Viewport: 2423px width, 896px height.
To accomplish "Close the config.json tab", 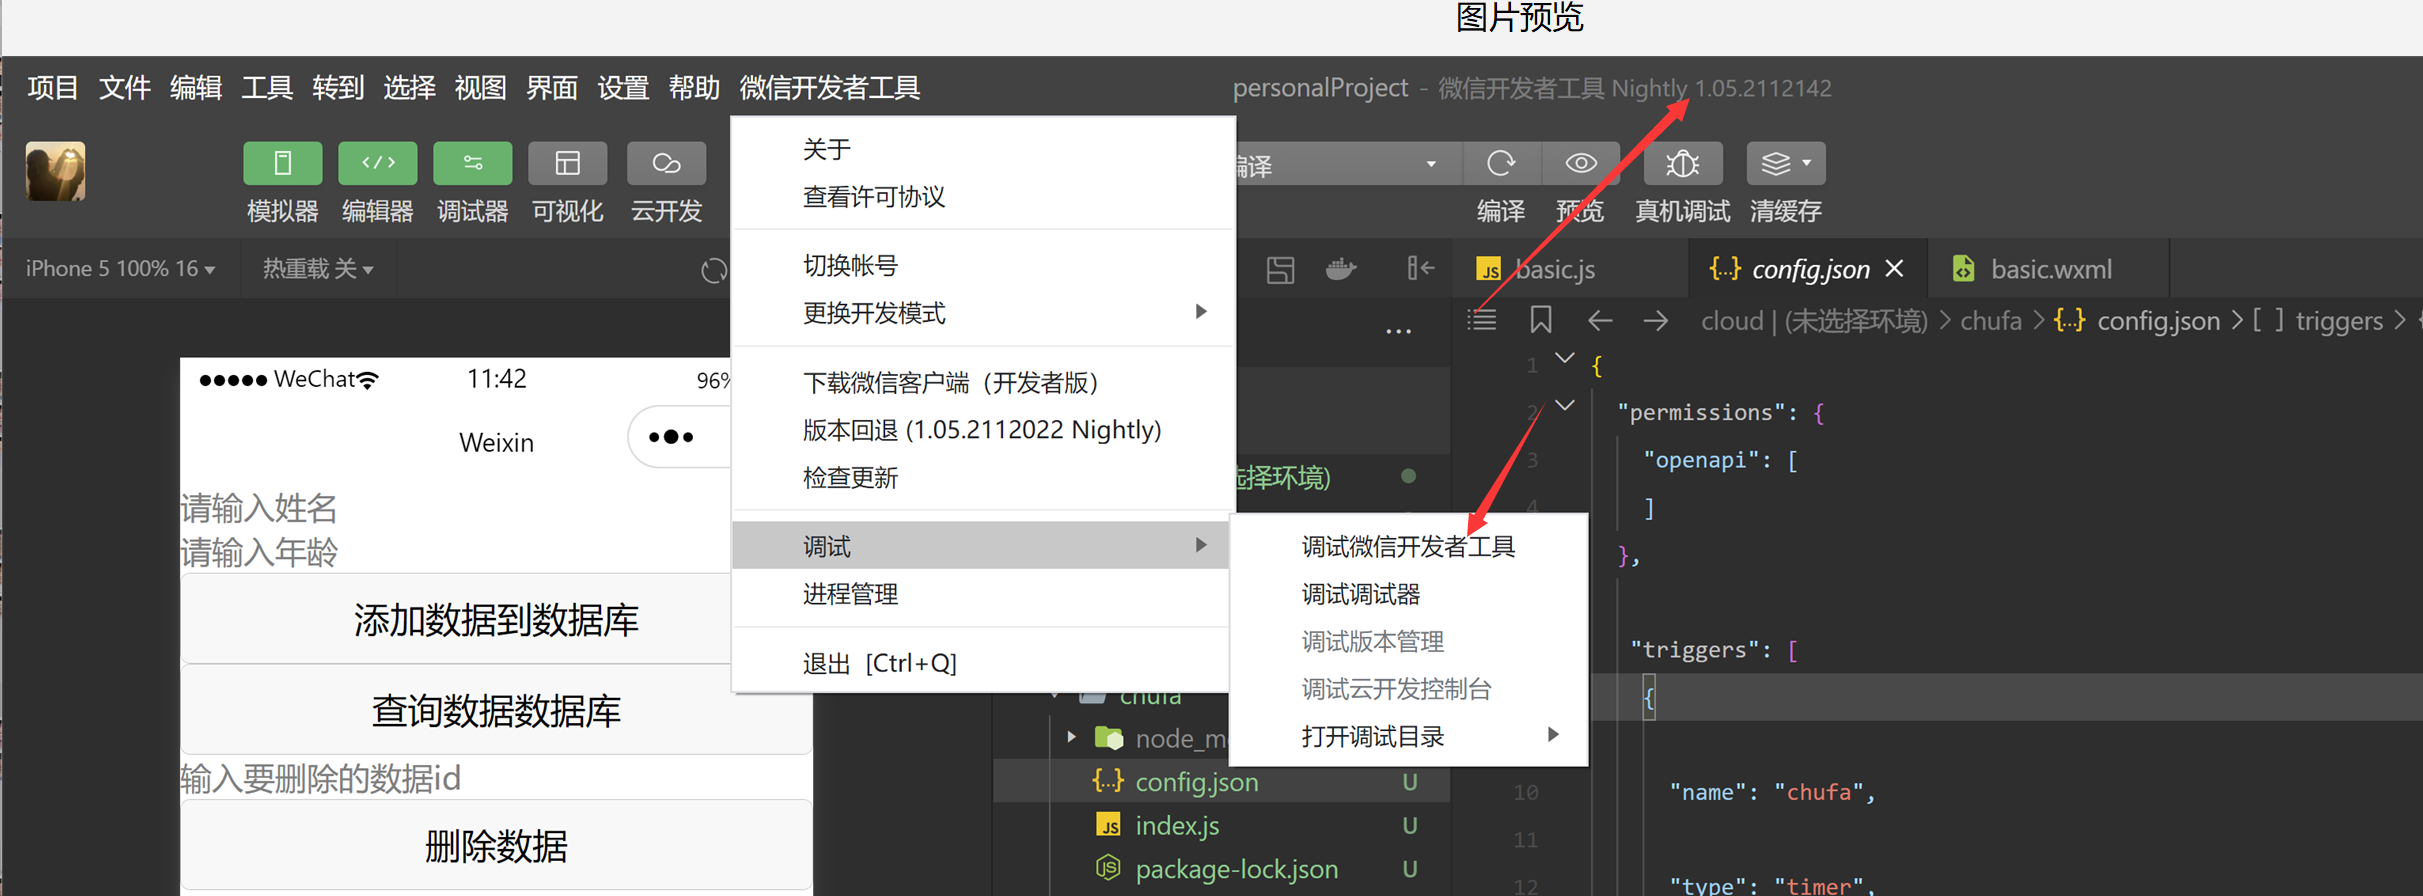I will click(x=1894, y=268).
